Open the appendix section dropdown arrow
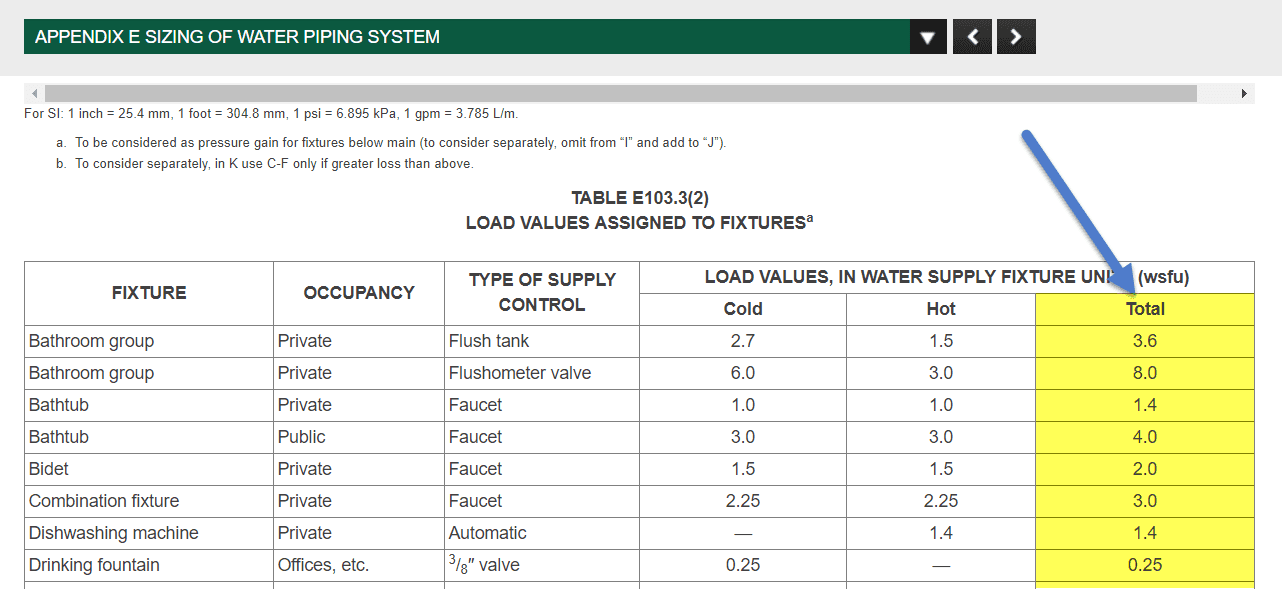Screen dimensions: 1282x589 (x=928, y=37)
